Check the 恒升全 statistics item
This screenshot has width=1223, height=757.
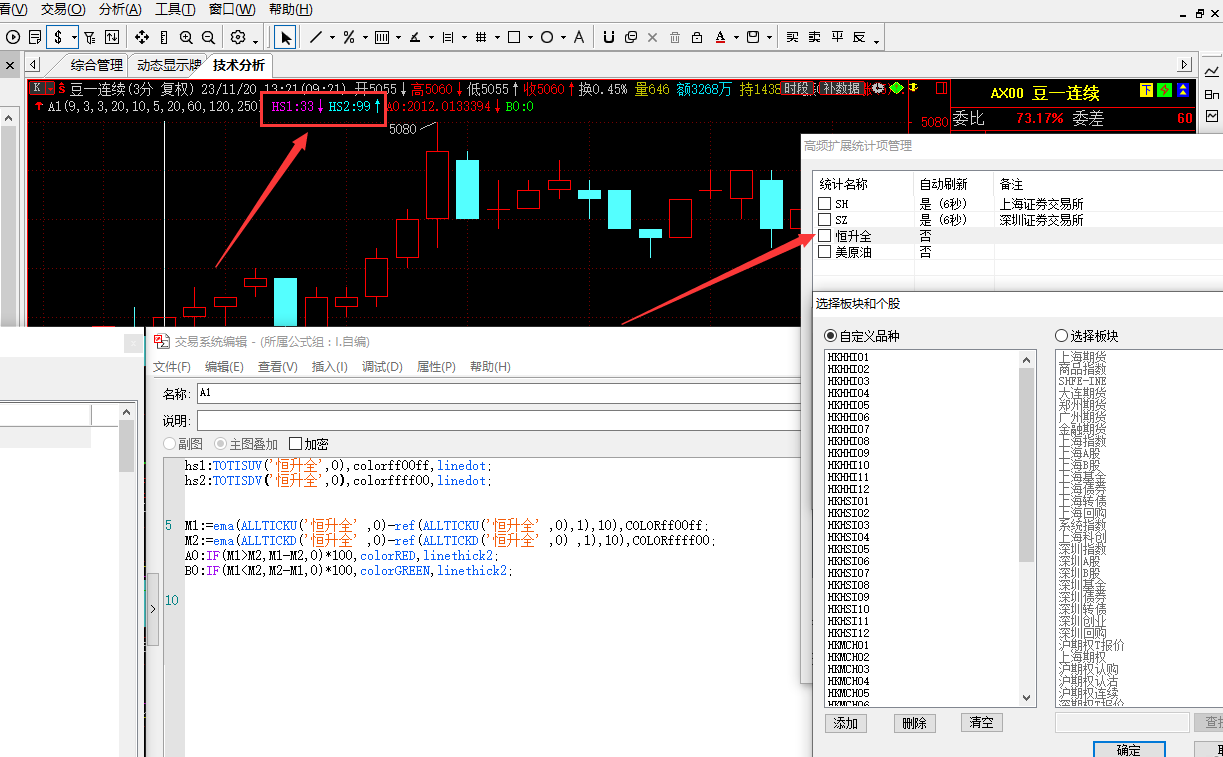[824, 236]
